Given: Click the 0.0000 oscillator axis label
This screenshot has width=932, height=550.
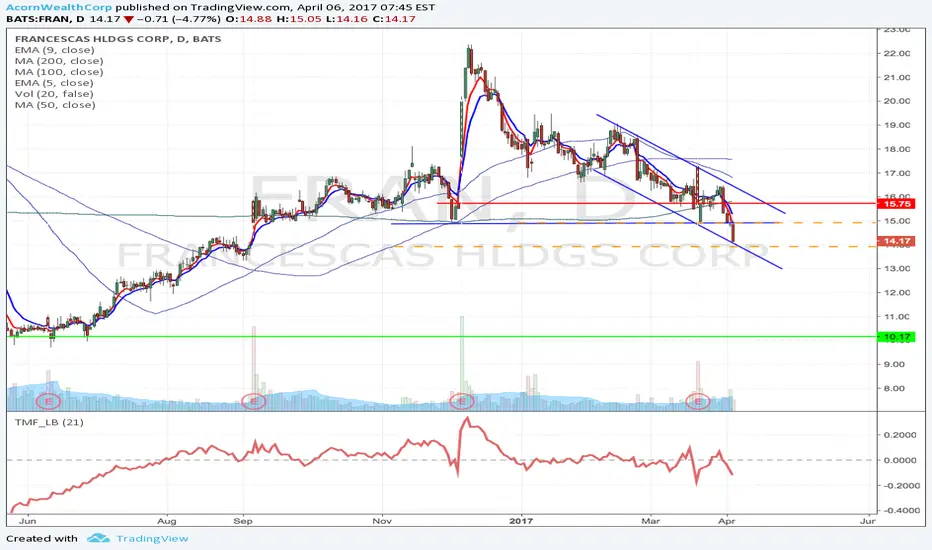Looking at the screenshot, I should (899, 460).
